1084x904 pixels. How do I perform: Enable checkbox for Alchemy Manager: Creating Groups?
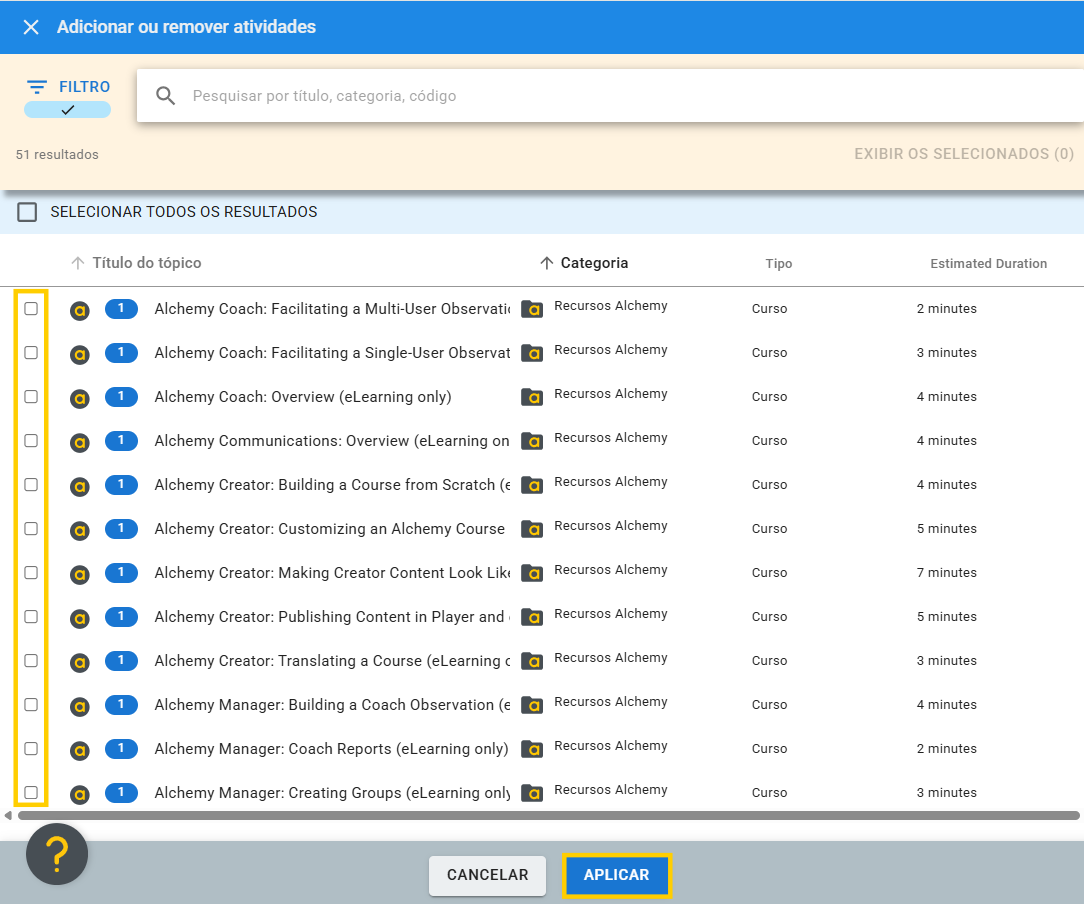(x=31, y=793)
